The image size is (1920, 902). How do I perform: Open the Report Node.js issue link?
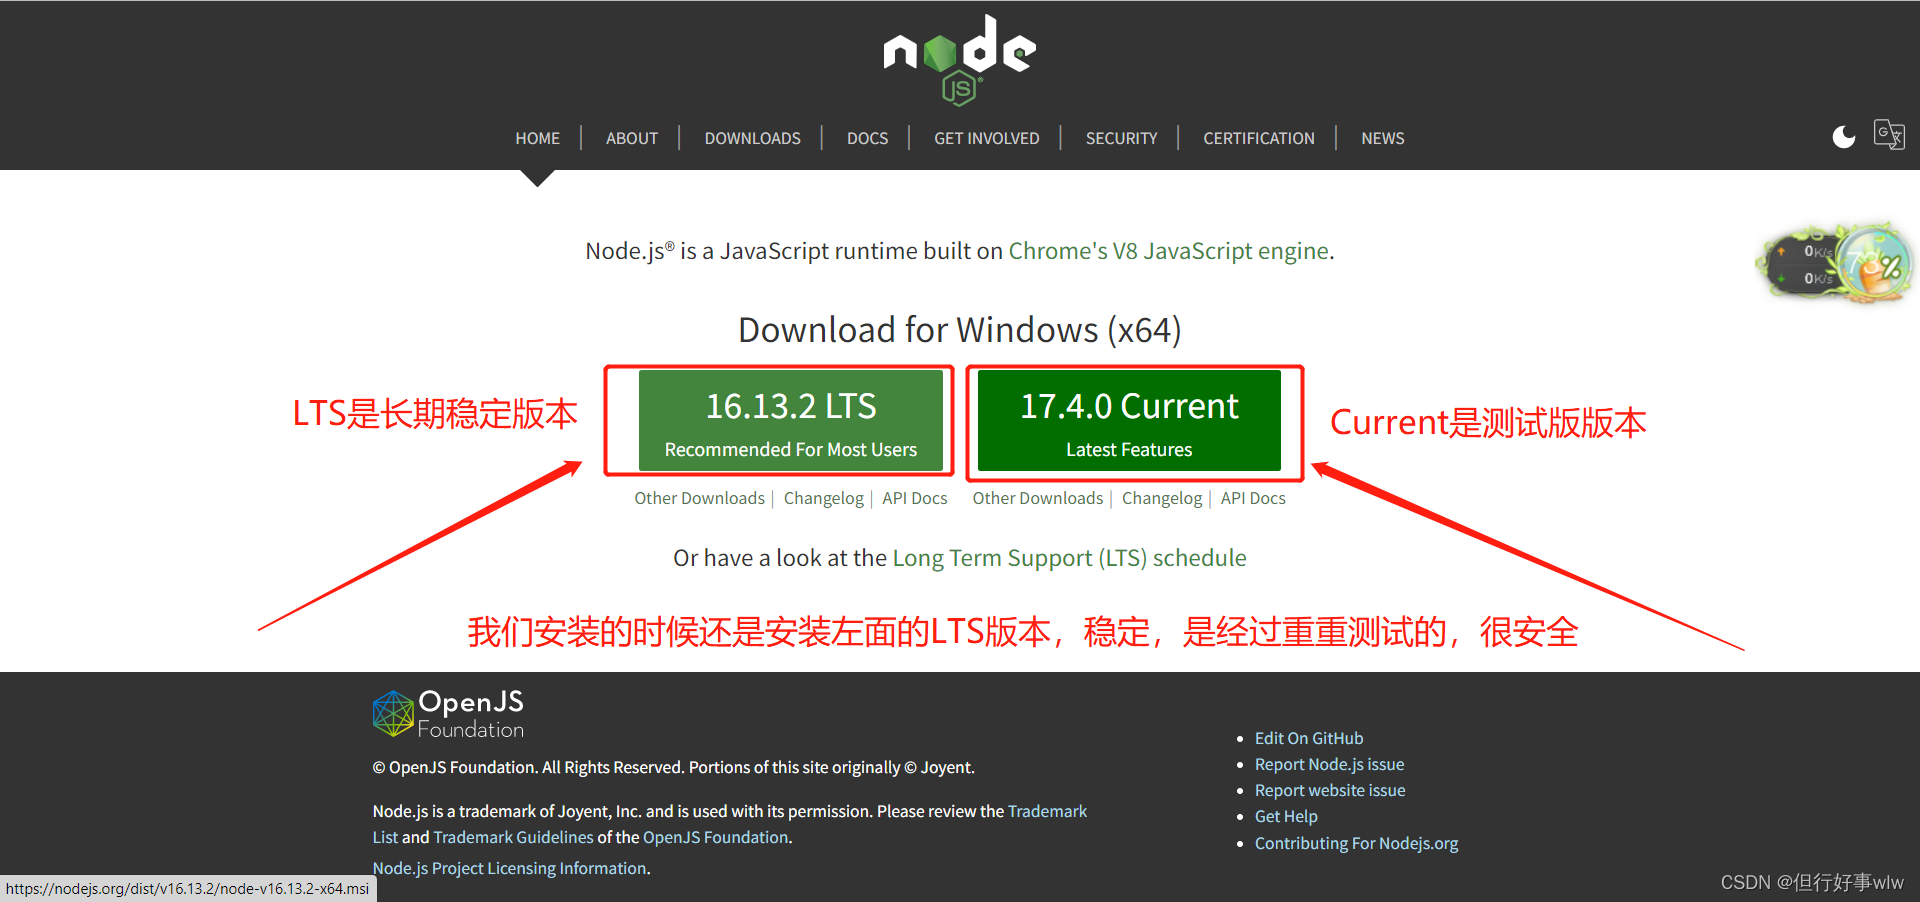coord(1329,764)
